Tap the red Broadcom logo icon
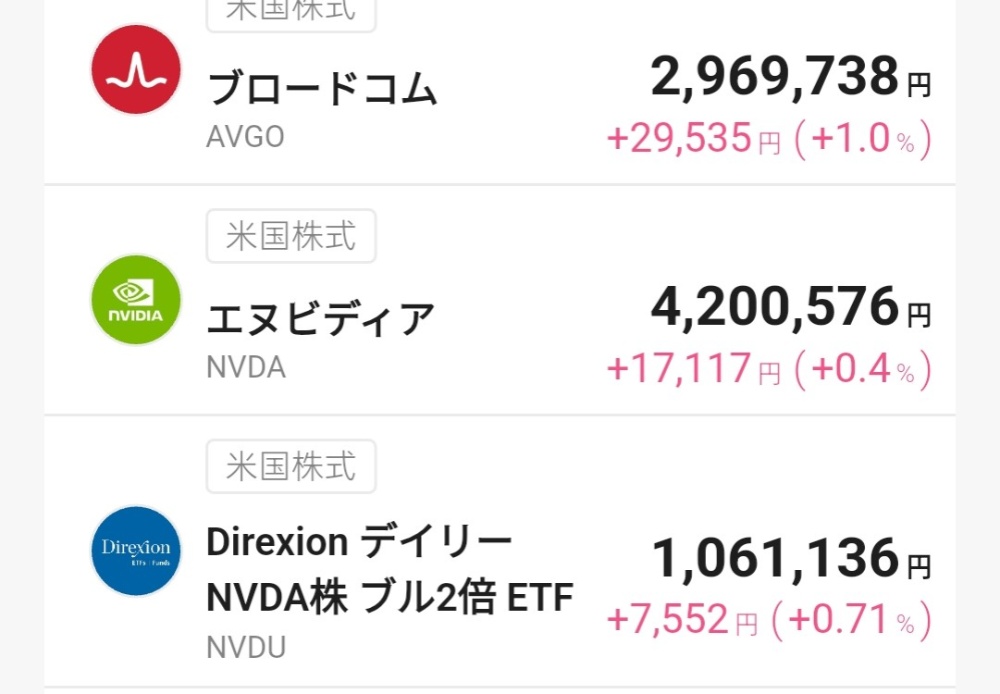Image resolution: width=1000 pixels, height=694 pixels. click(136, 70)
